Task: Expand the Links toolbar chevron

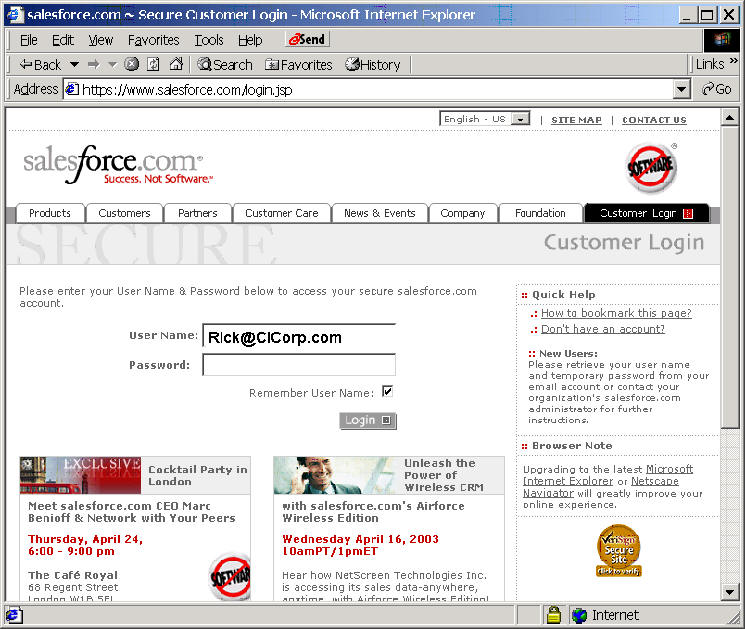Action: point(734,61)
